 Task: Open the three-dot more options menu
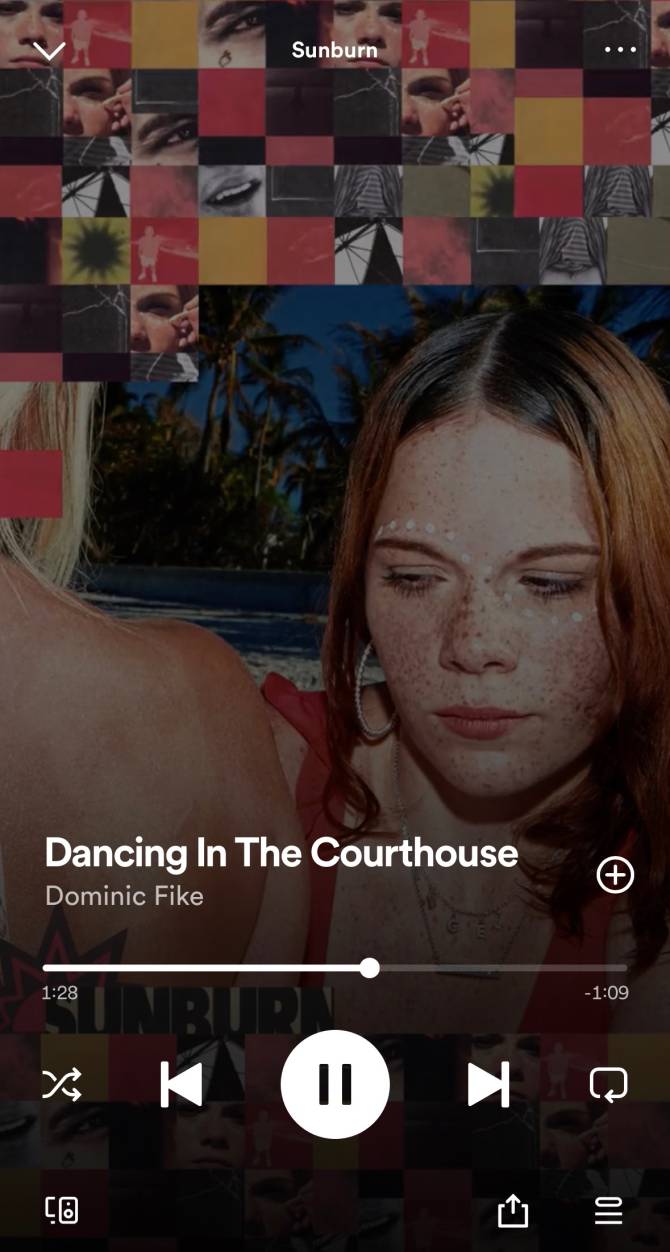(x=620, y=50)
